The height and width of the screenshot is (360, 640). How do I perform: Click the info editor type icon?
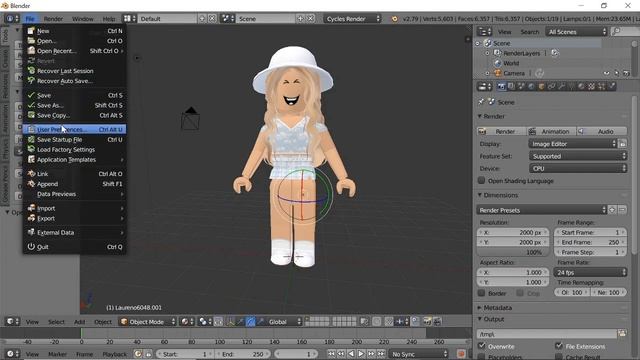12,19
